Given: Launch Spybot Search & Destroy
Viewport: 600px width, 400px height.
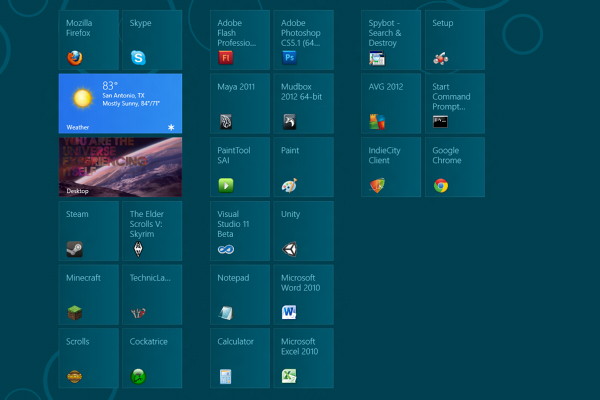Looking at the screenshot, I should (x=391, y=40).
